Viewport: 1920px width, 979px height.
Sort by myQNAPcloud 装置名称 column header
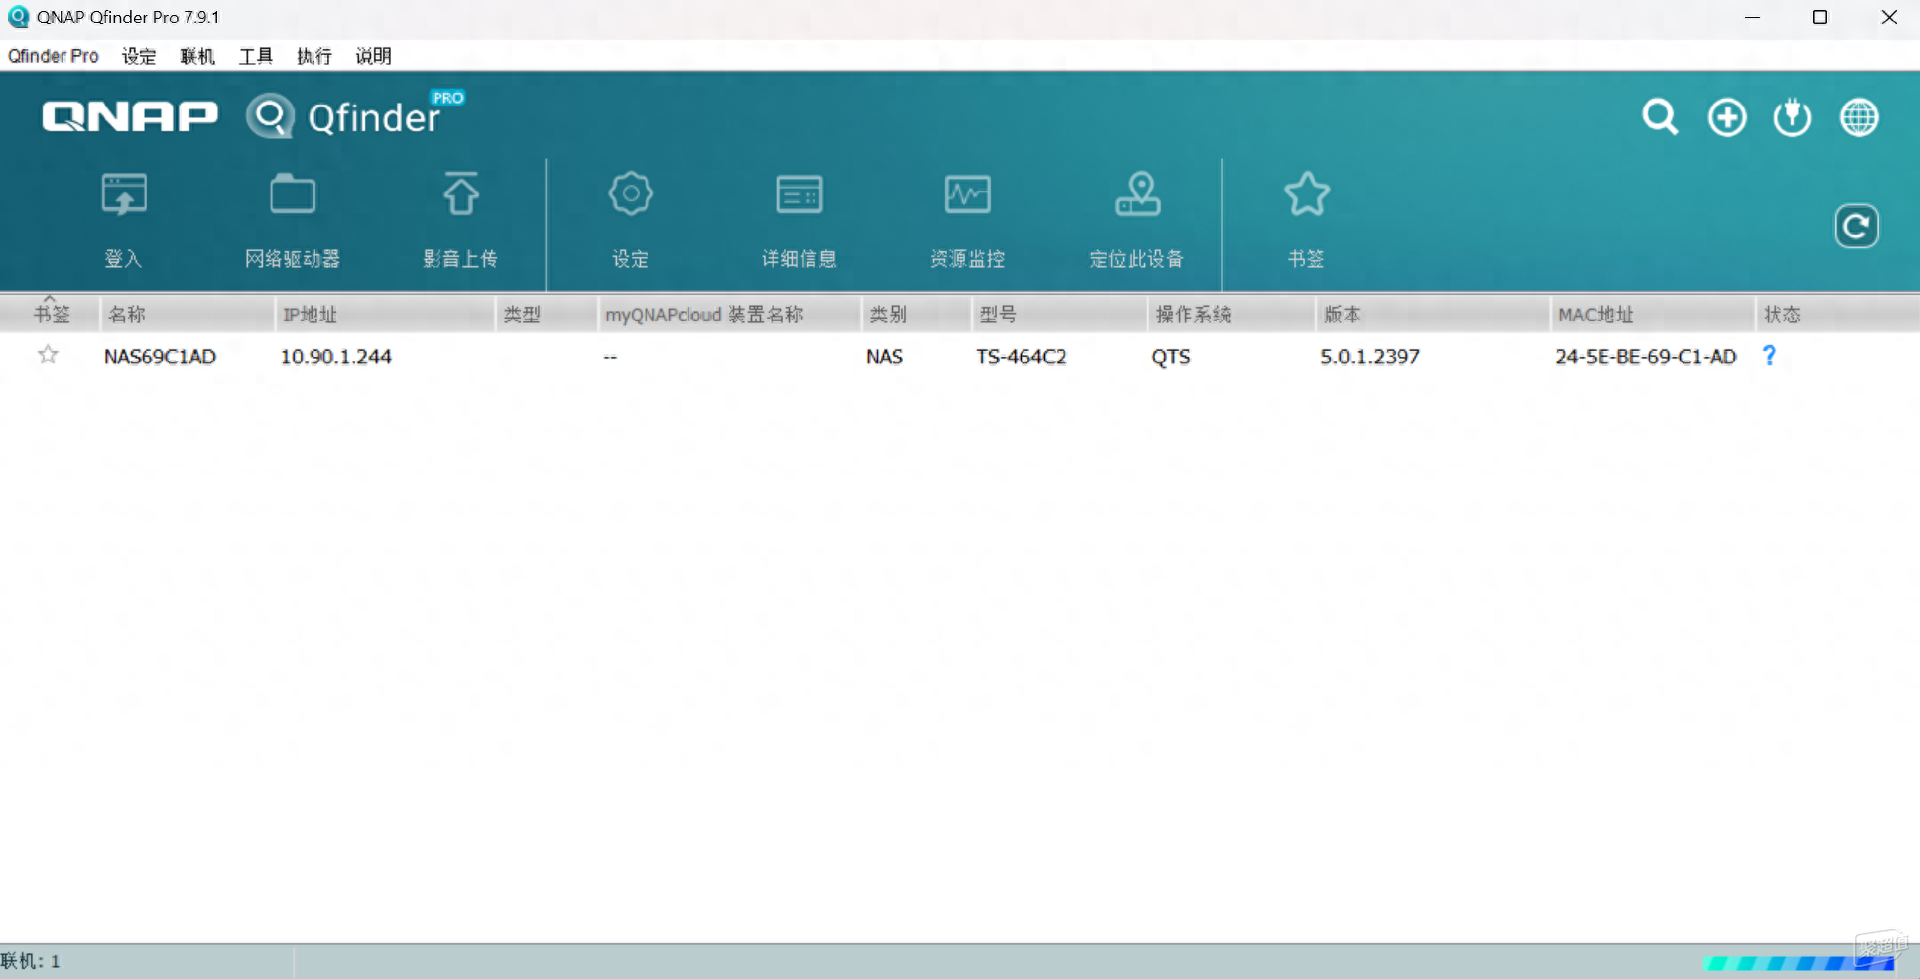pos(730,314)
